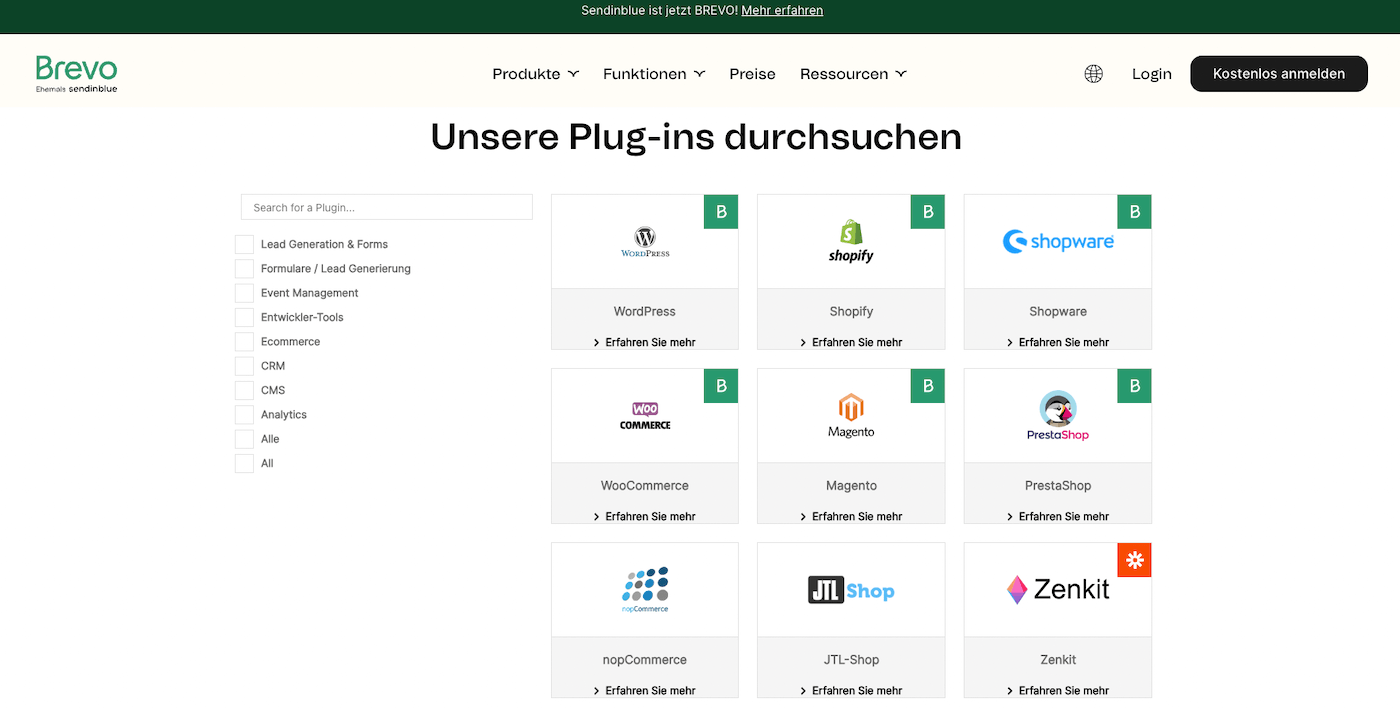Click the Shopify logo image
Viewport: 1400px width, 708px height.
click(851, 242)
